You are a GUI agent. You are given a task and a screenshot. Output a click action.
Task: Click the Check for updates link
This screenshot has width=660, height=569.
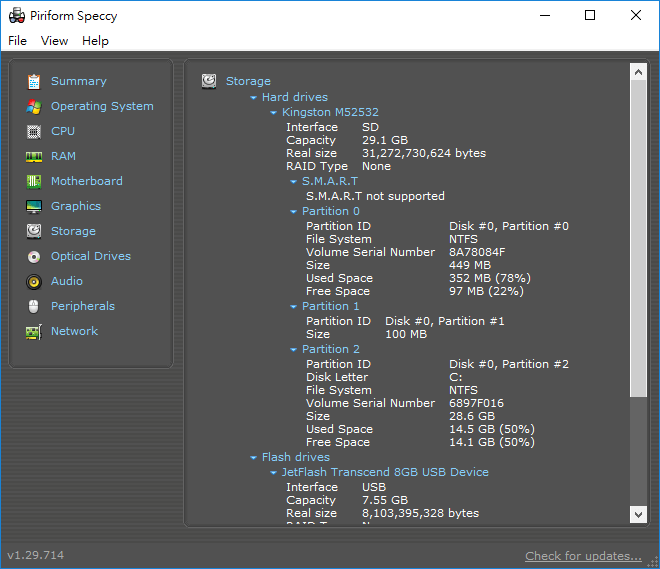[583, 556]
